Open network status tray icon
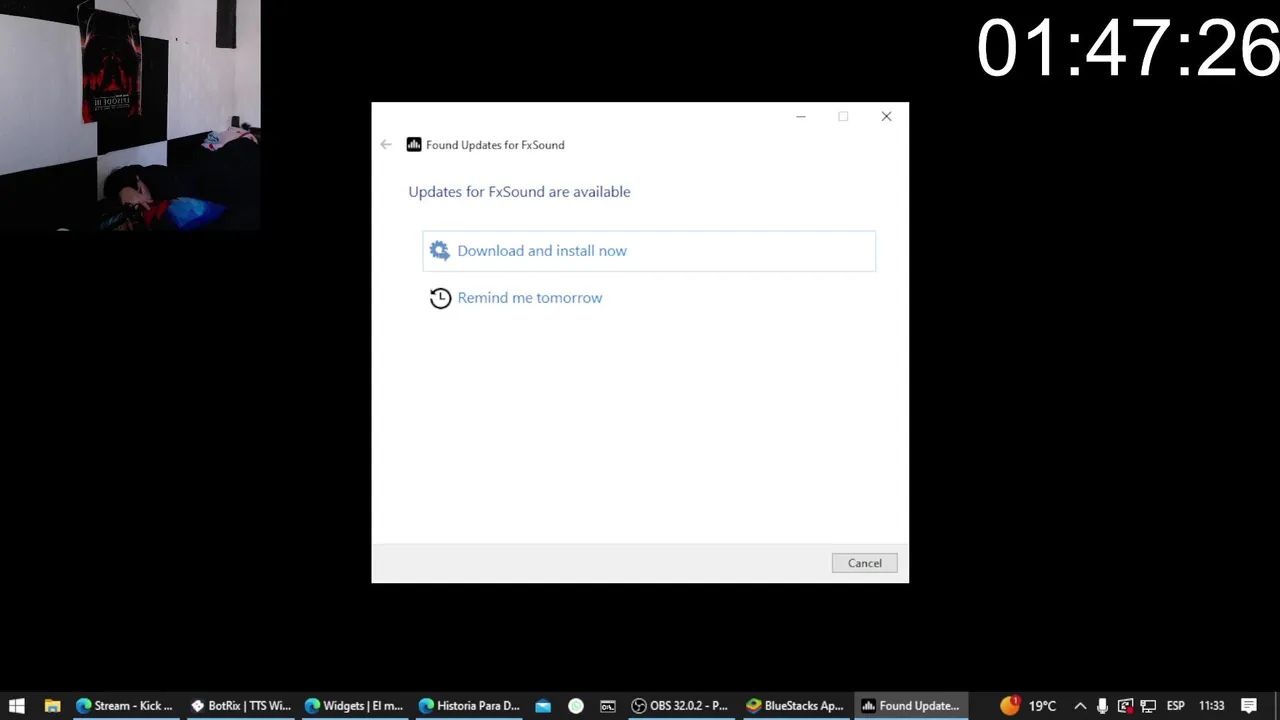The width and height of the screenshot is (1280, 720). (1148, 706)
